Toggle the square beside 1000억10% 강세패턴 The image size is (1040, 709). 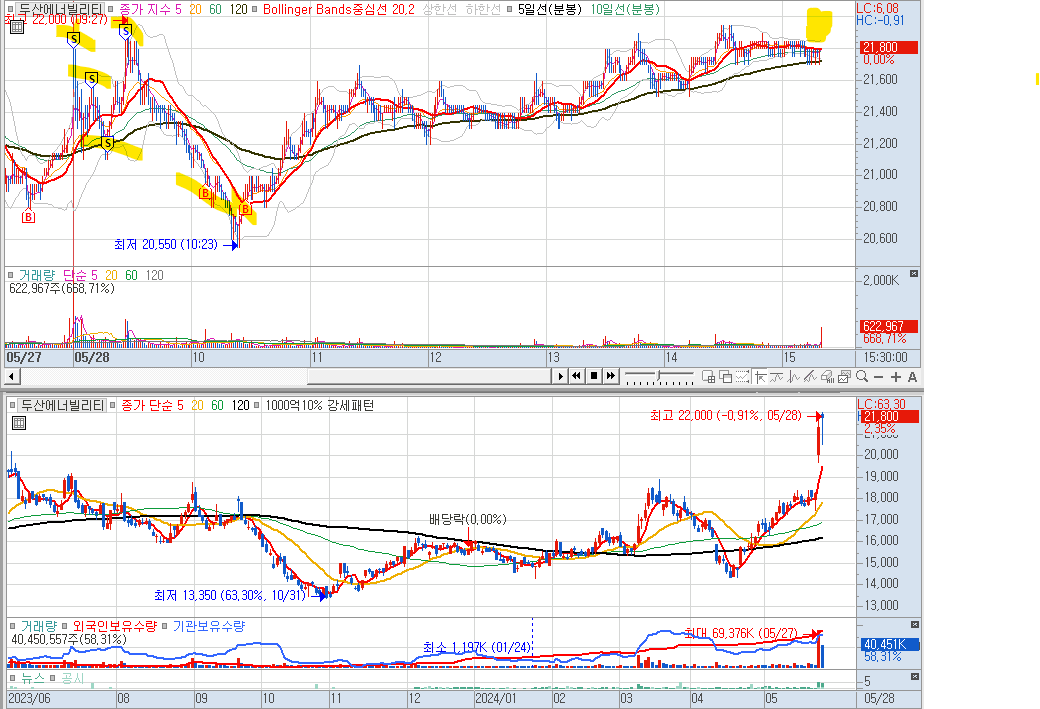point(257,405)
